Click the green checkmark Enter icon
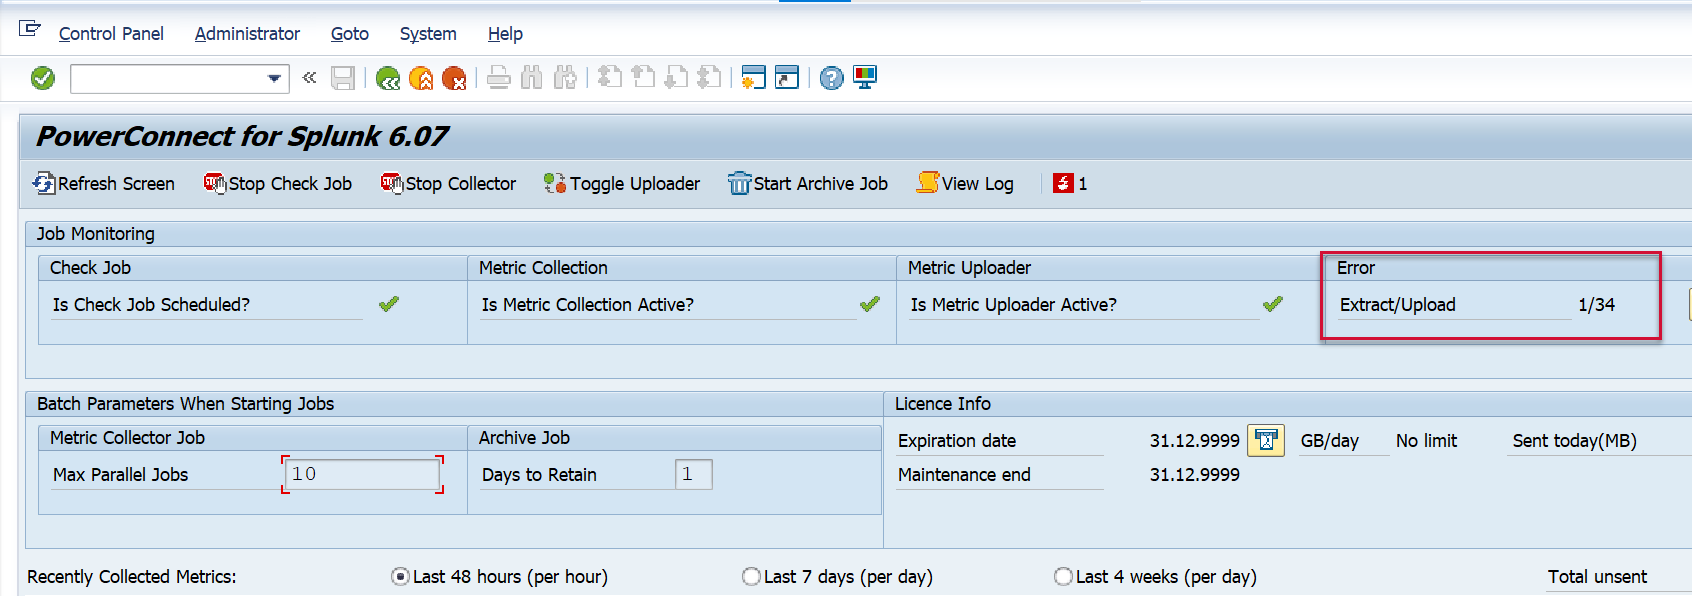 tap(43, 78)
